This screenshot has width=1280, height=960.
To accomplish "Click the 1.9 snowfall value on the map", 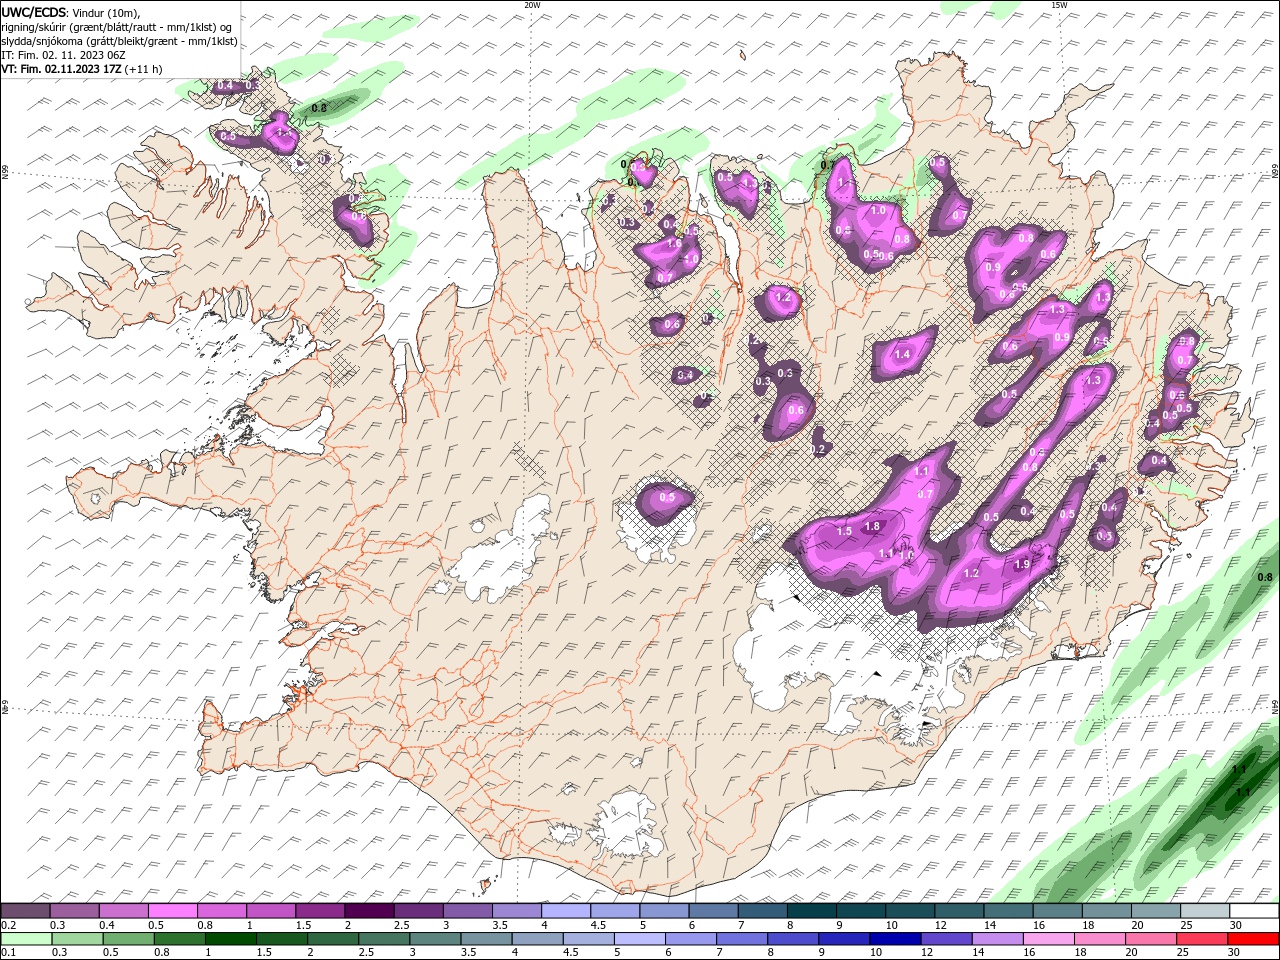I will tap(1022, 564).
